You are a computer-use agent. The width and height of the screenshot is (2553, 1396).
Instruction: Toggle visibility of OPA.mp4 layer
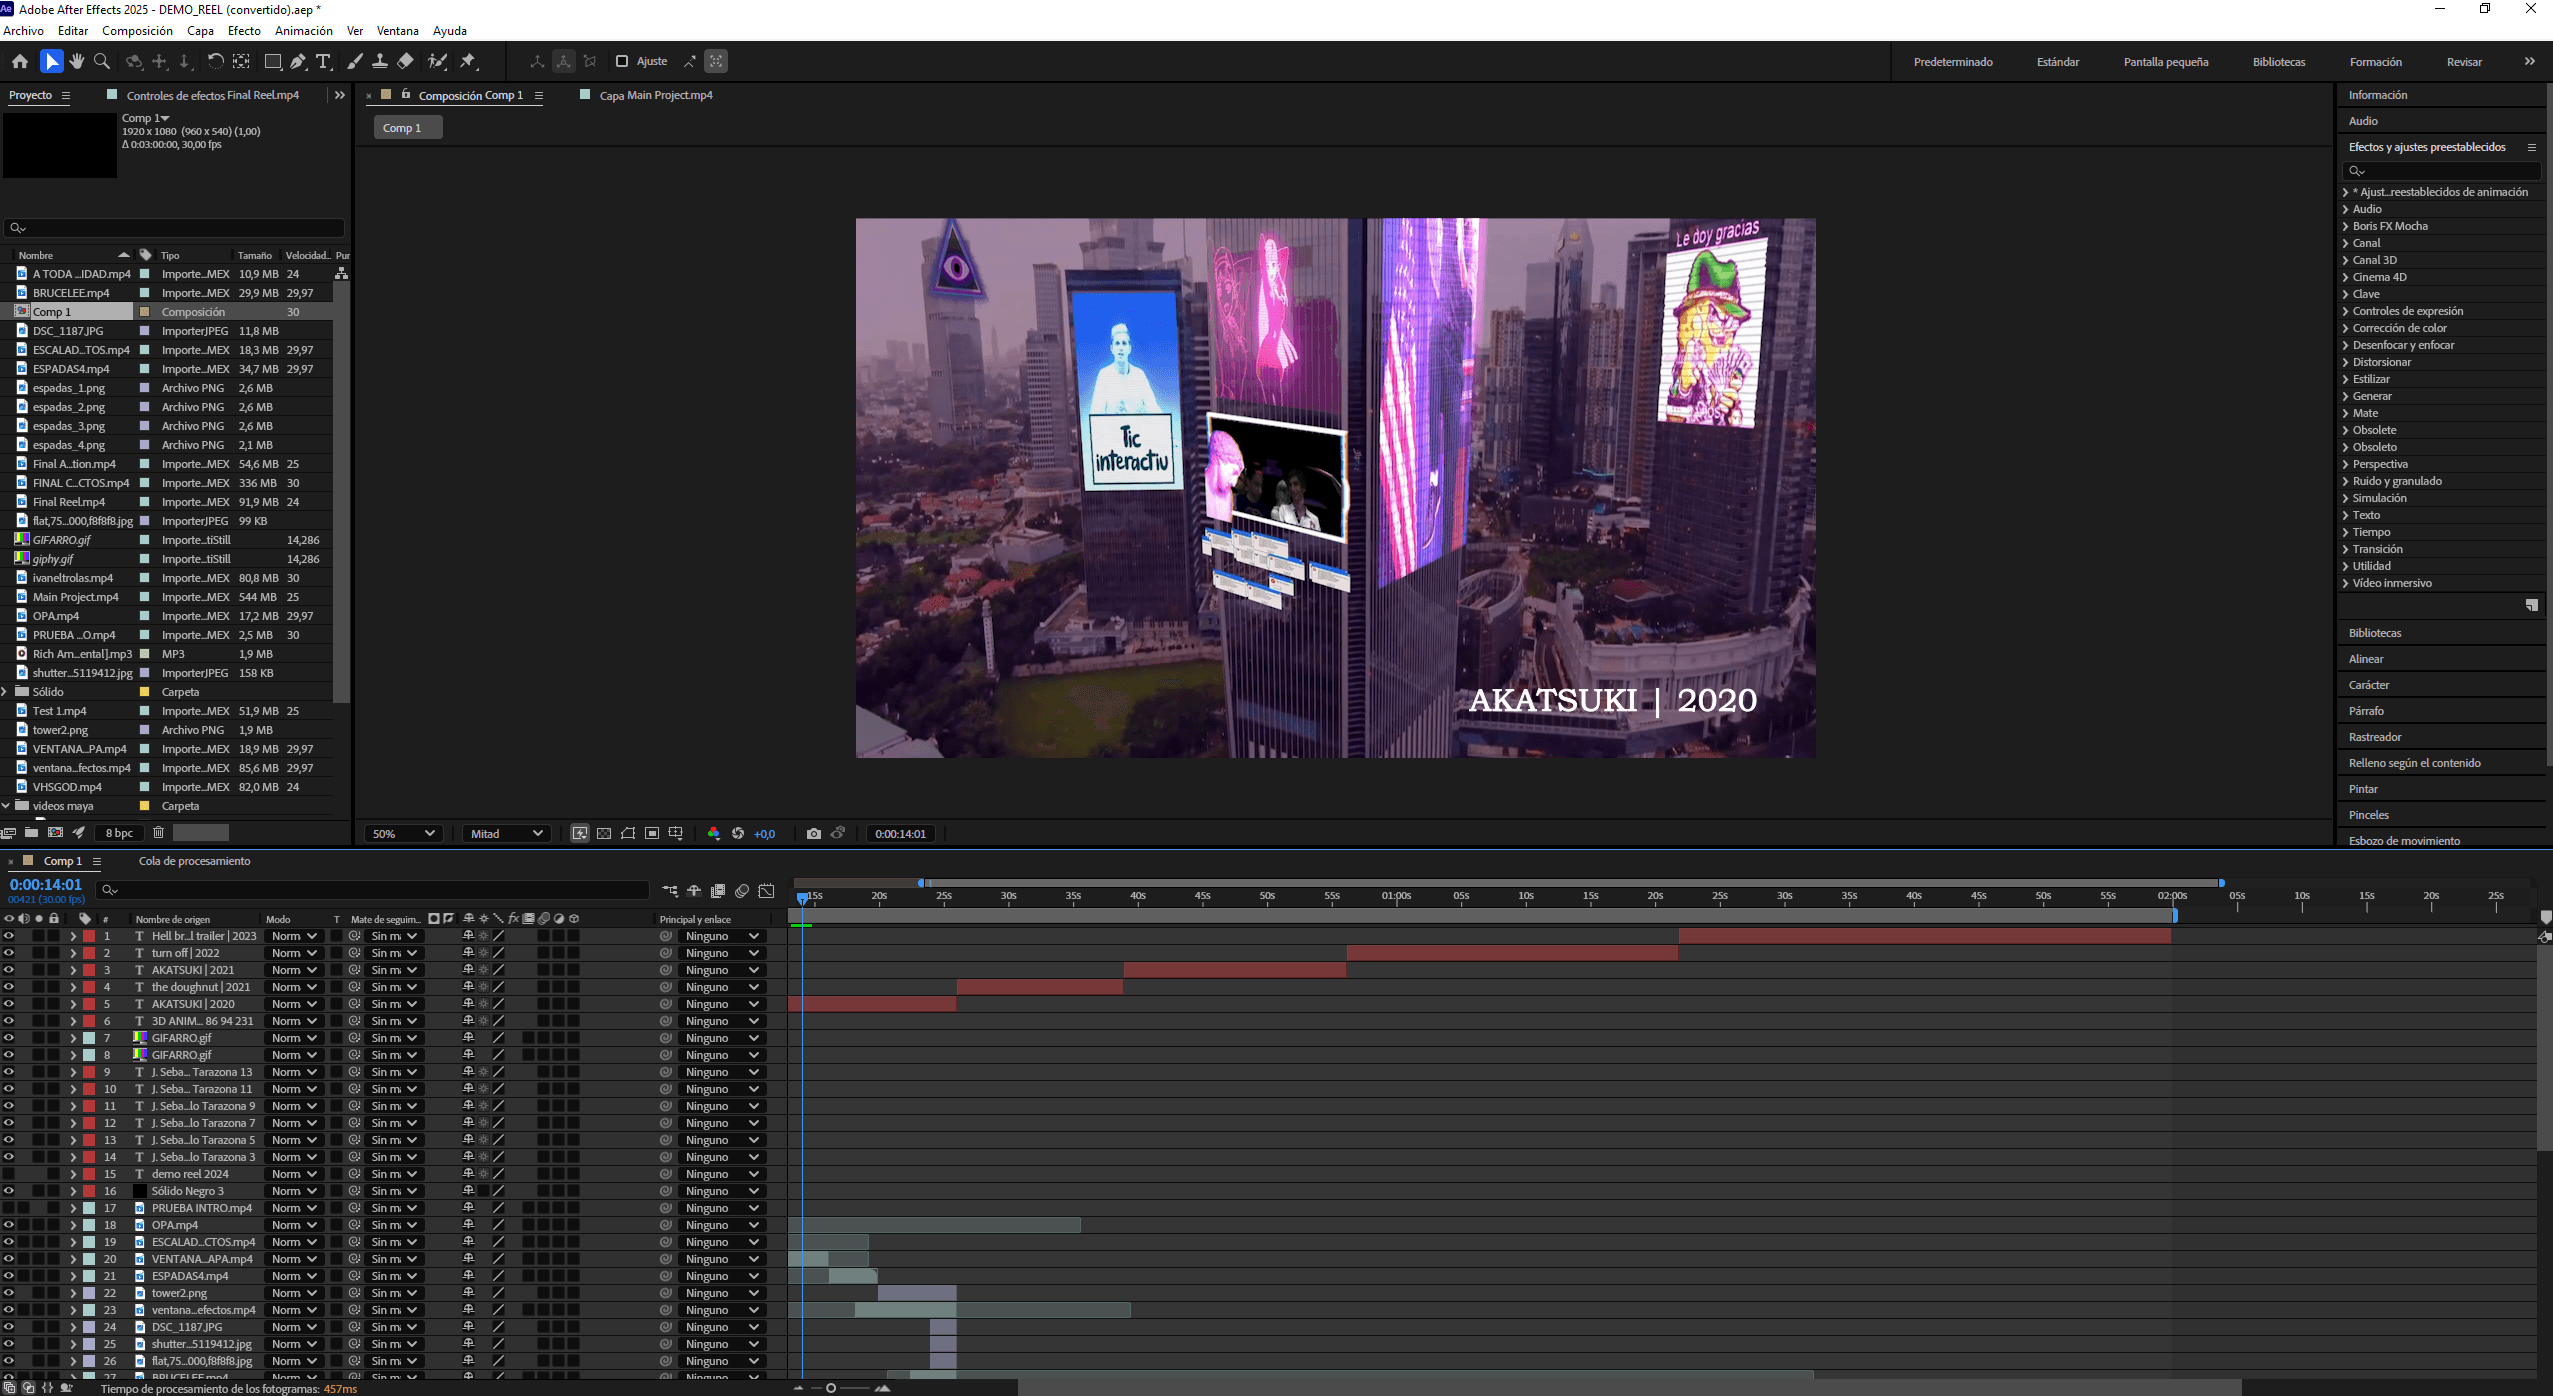tap(9, 1225)
